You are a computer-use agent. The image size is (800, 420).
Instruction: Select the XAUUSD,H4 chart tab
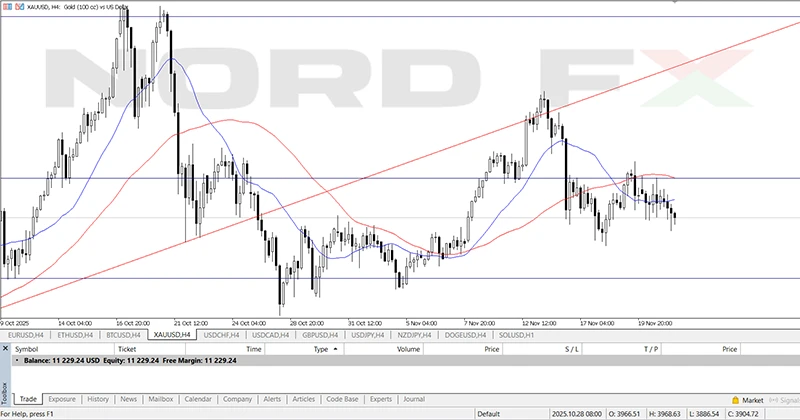pyautogui.click(x=172, y=335)
